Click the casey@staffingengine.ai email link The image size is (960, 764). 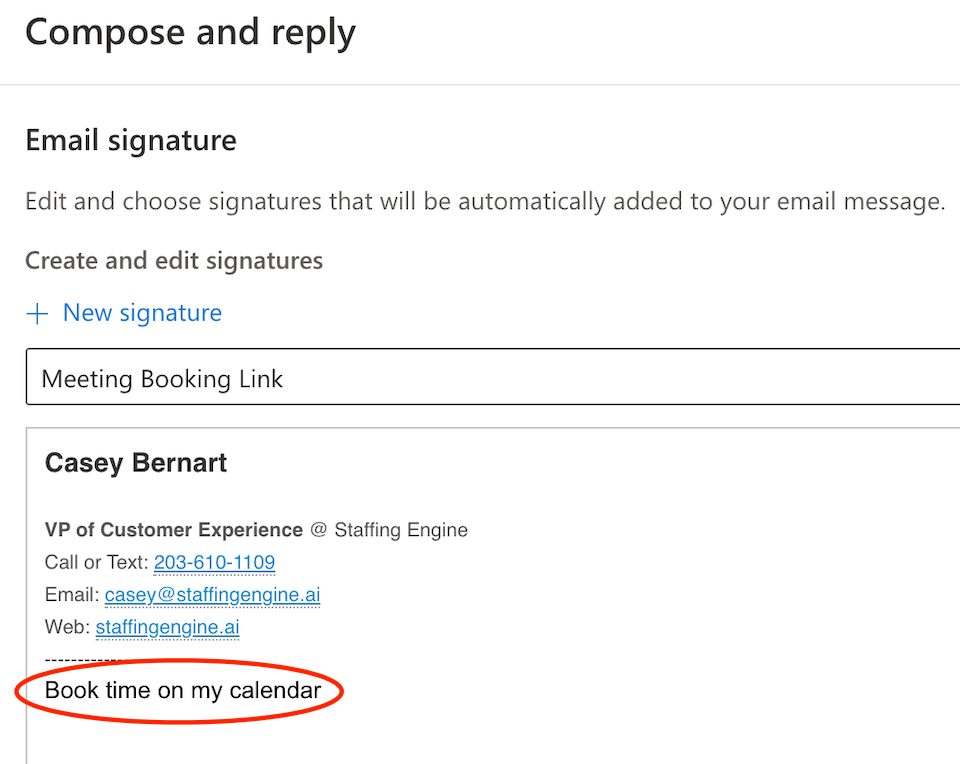point(212,595)
